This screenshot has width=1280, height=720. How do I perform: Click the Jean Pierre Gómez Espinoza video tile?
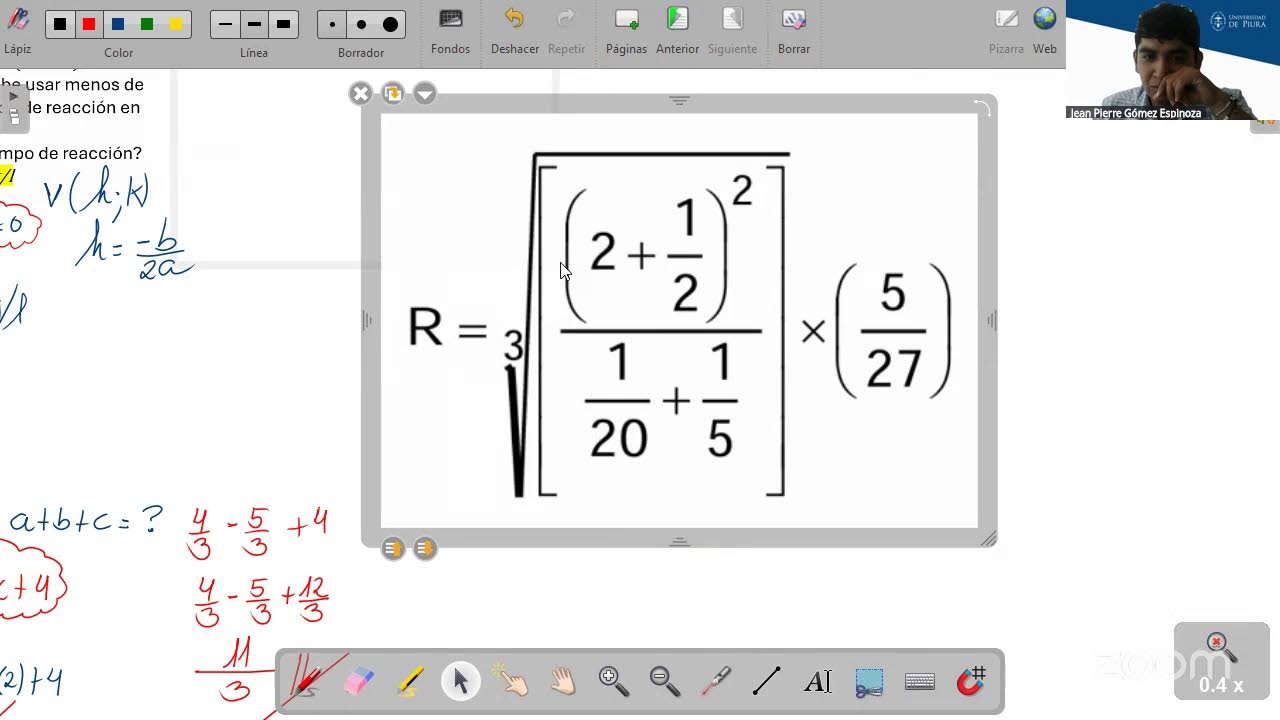(1173, 60)
